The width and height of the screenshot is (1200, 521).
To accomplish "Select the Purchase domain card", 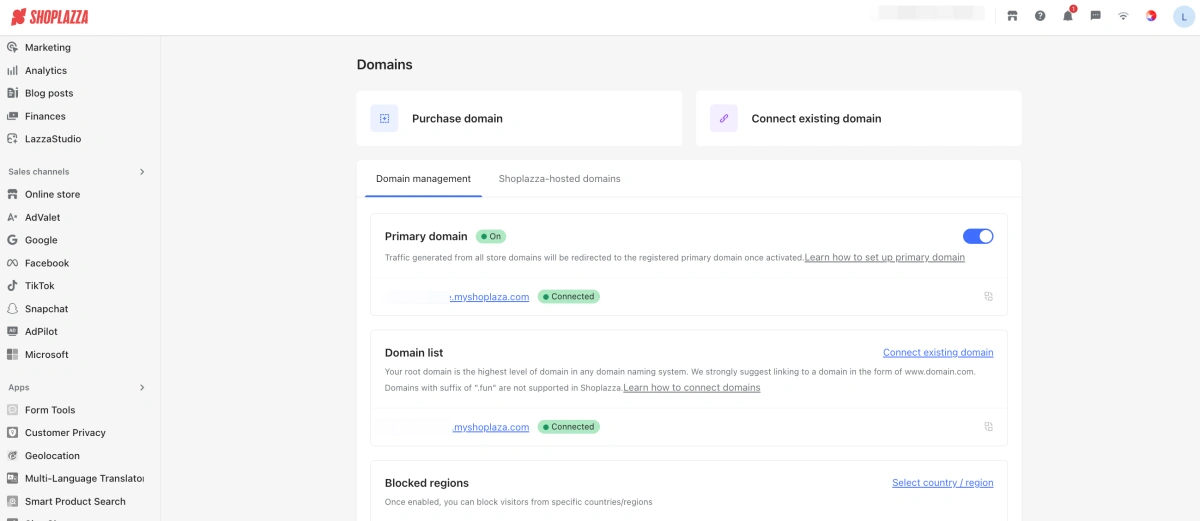I will click(x=519, y=118).
